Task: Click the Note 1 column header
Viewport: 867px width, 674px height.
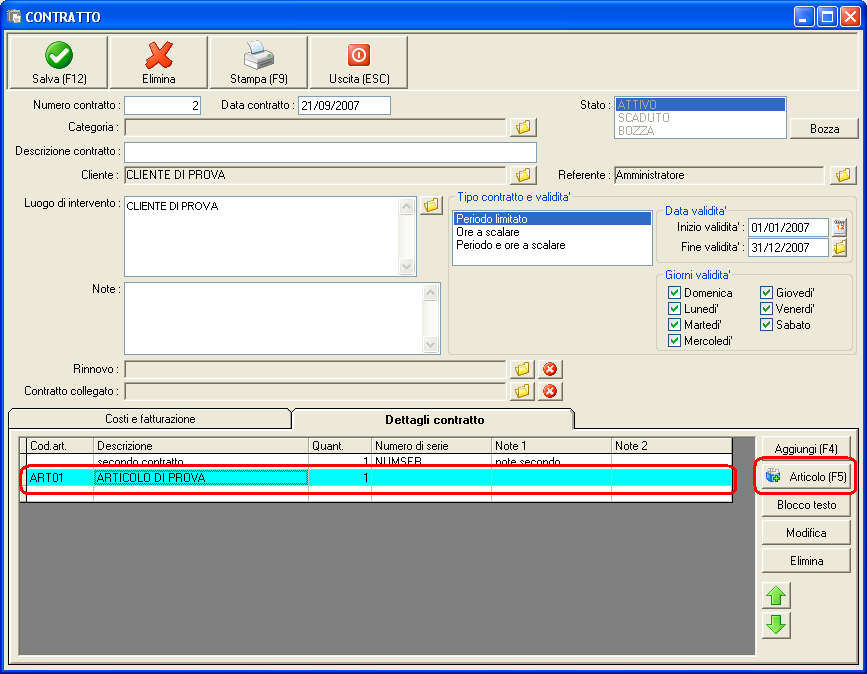Action: (551, 446)
